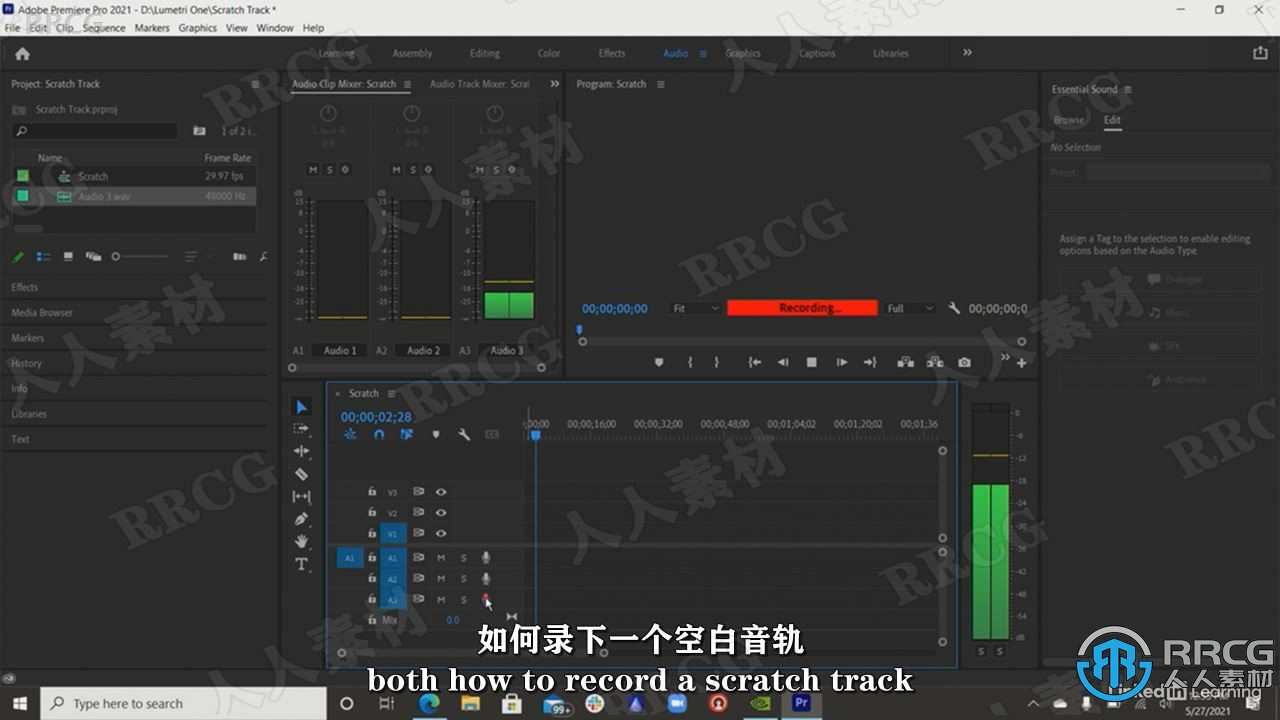The height and width of the screenshot is (720, 1280).
Task: Click Export Frame camera icon
Action: (964, 362)
